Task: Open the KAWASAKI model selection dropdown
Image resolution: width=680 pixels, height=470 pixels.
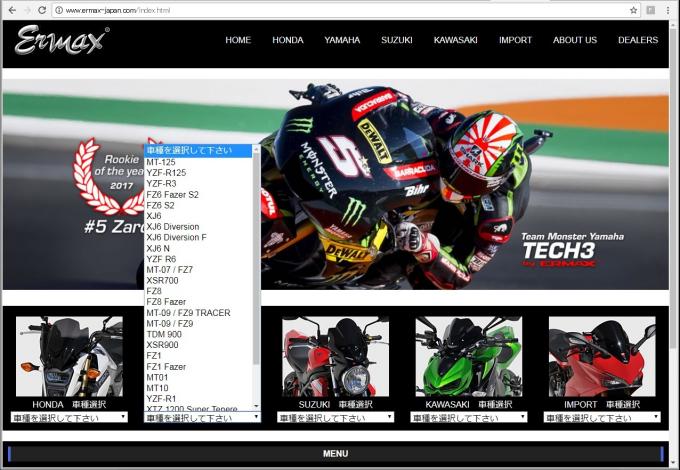Action: coord(468,417)
